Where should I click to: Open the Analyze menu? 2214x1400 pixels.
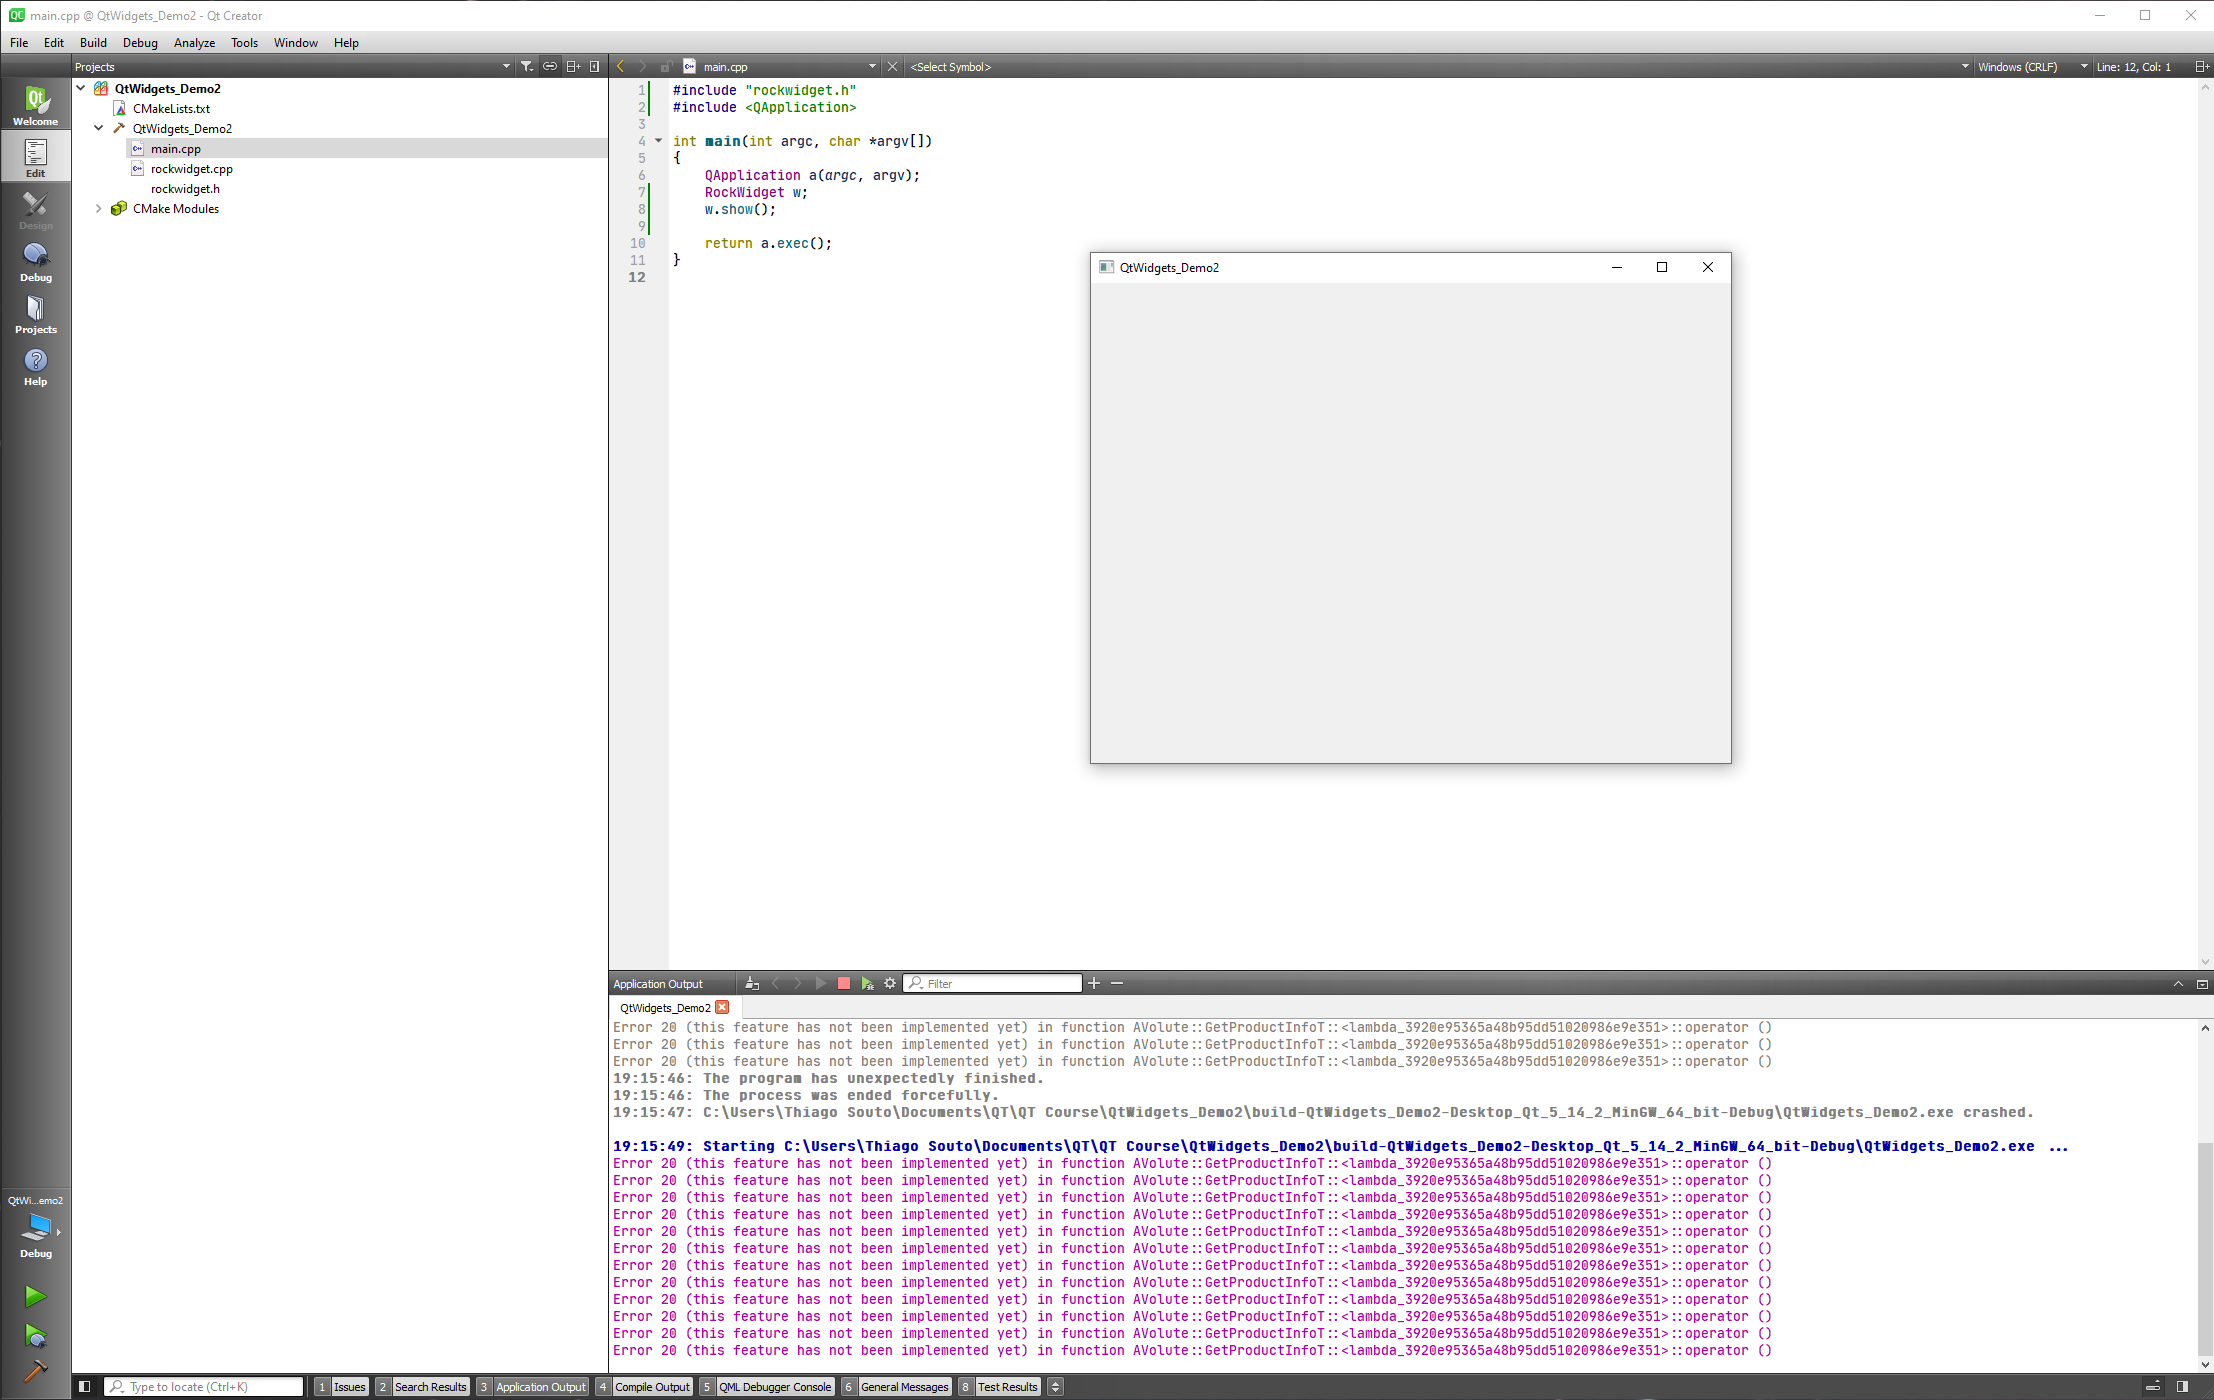(x=194, y=43)
